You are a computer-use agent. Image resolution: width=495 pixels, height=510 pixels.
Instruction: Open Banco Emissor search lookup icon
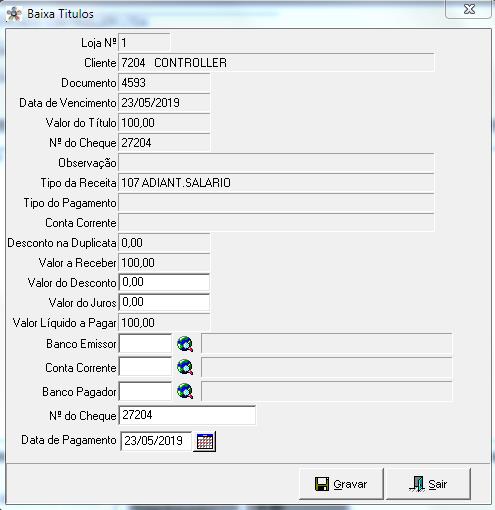pyautogui.click(x=185, y=344)
